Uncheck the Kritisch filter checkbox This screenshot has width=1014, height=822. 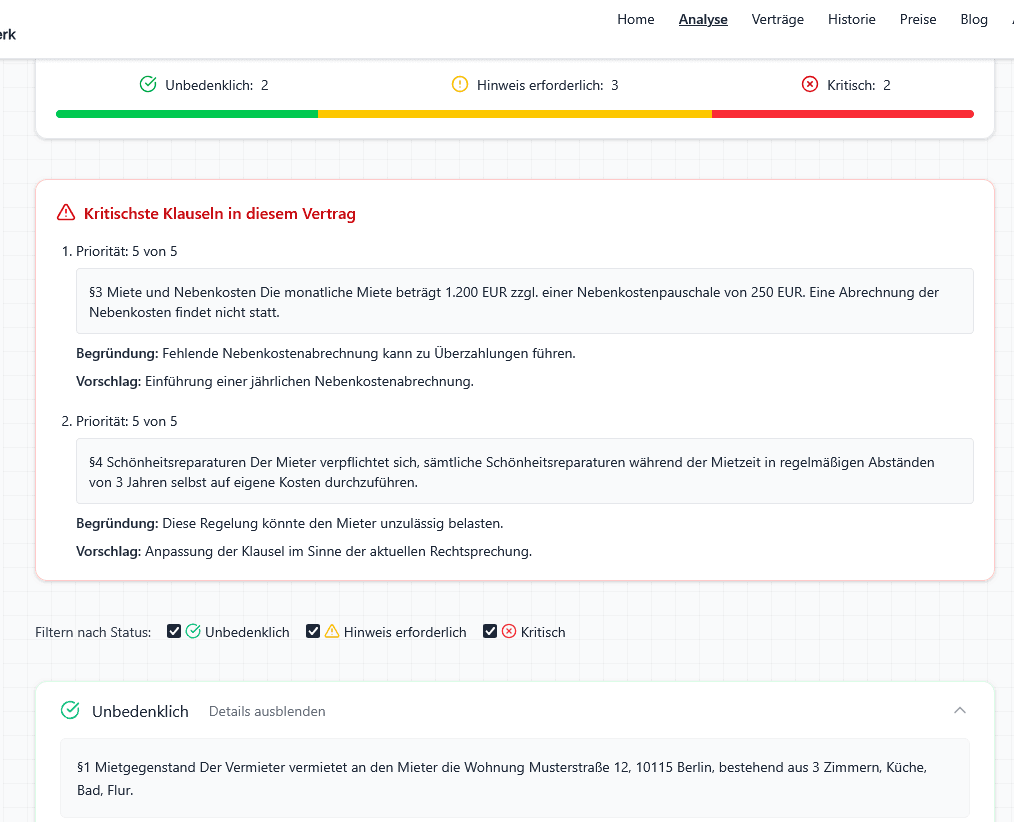[x=490, y=632]
